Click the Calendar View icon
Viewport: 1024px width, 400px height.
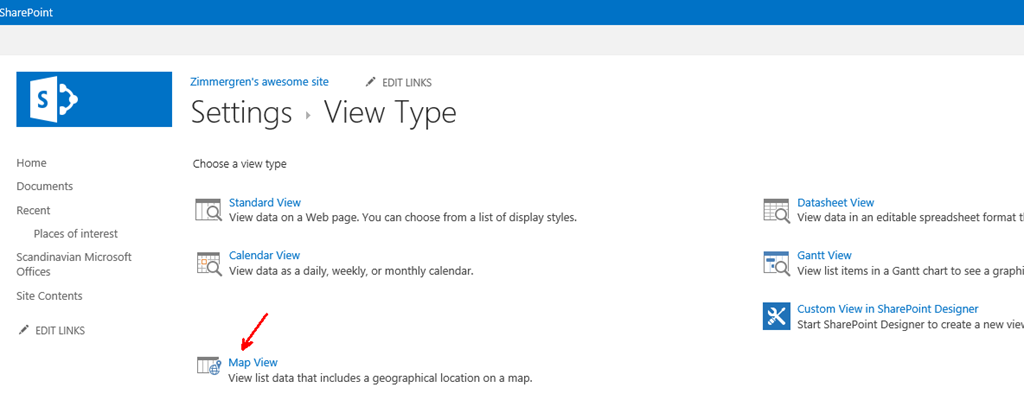coord(209,263)
